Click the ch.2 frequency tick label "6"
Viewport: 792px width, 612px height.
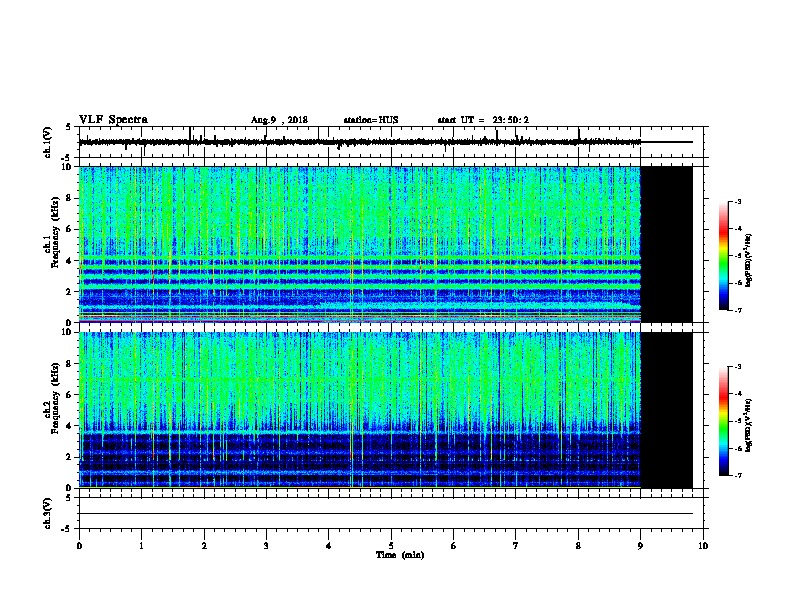point(70,395)
